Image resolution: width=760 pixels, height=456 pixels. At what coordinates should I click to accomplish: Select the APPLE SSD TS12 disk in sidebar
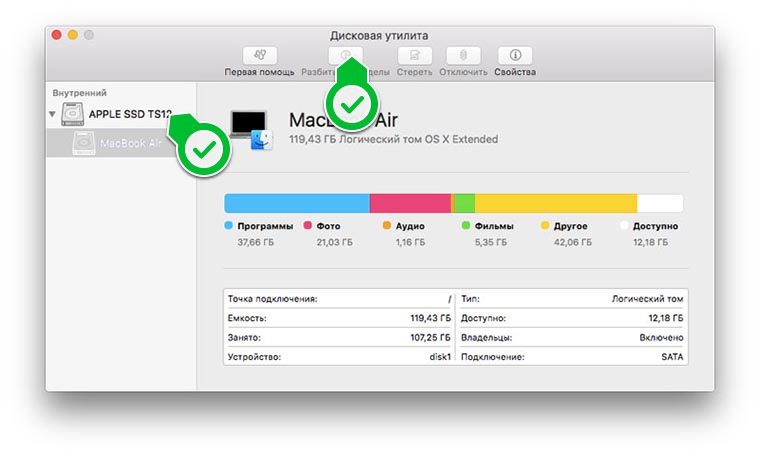pyautogui.click(x=121, y=114)
